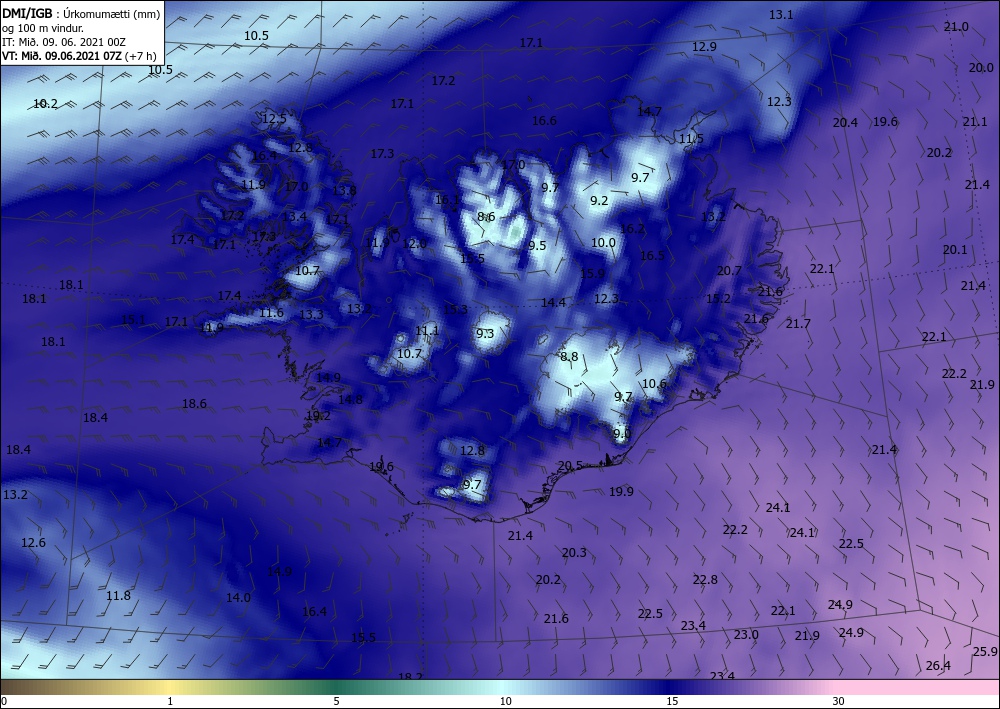Click the 26.4 value label
The image size is (1000, 709).
(938, 666)
